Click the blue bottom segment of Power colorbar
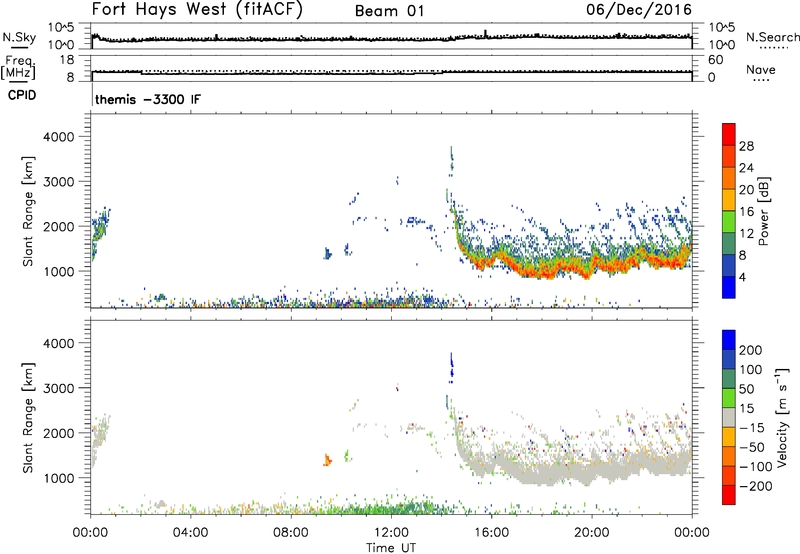 [x=729, y=287]
